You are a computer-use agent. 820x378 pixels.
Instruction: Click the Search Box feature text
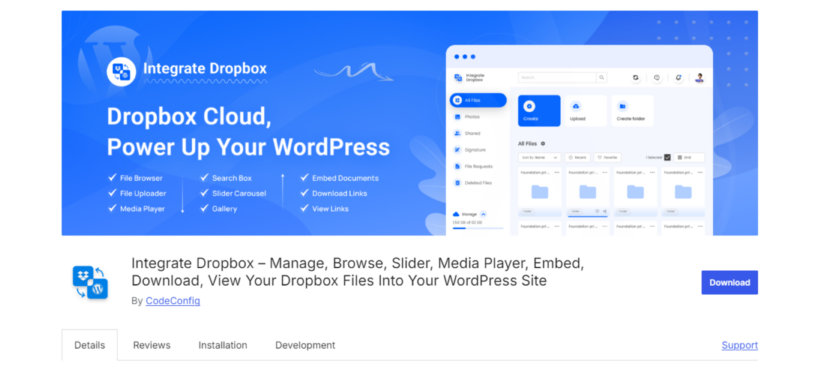pos(232,178)
